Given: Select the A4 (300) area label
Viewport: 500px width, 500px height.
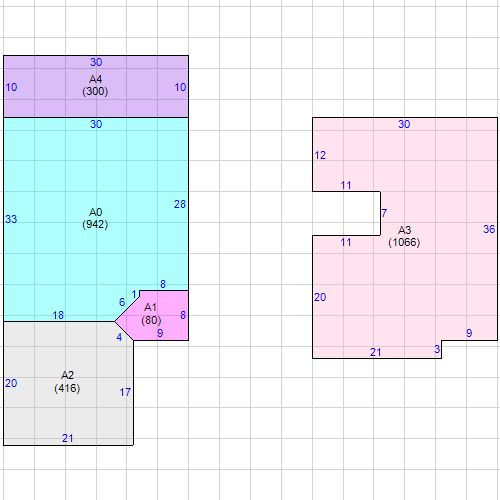Looking at the screenshot, I should point(95,85).
